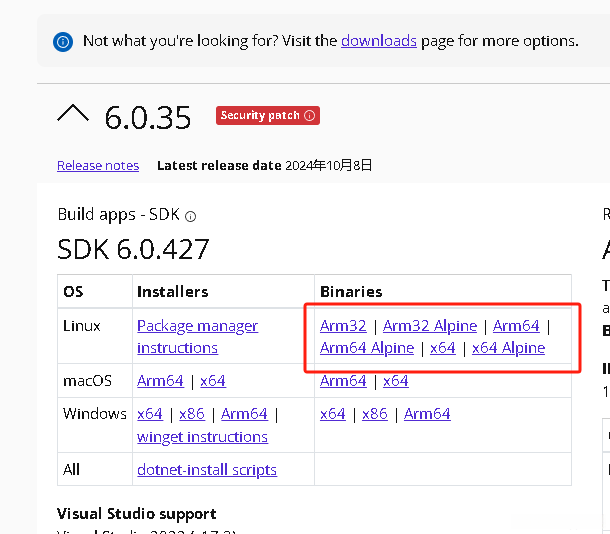Download Linux Arm32 Alpine binaries
The height and width of the screenshot is (534, 610).
click(x=430, y=326)
